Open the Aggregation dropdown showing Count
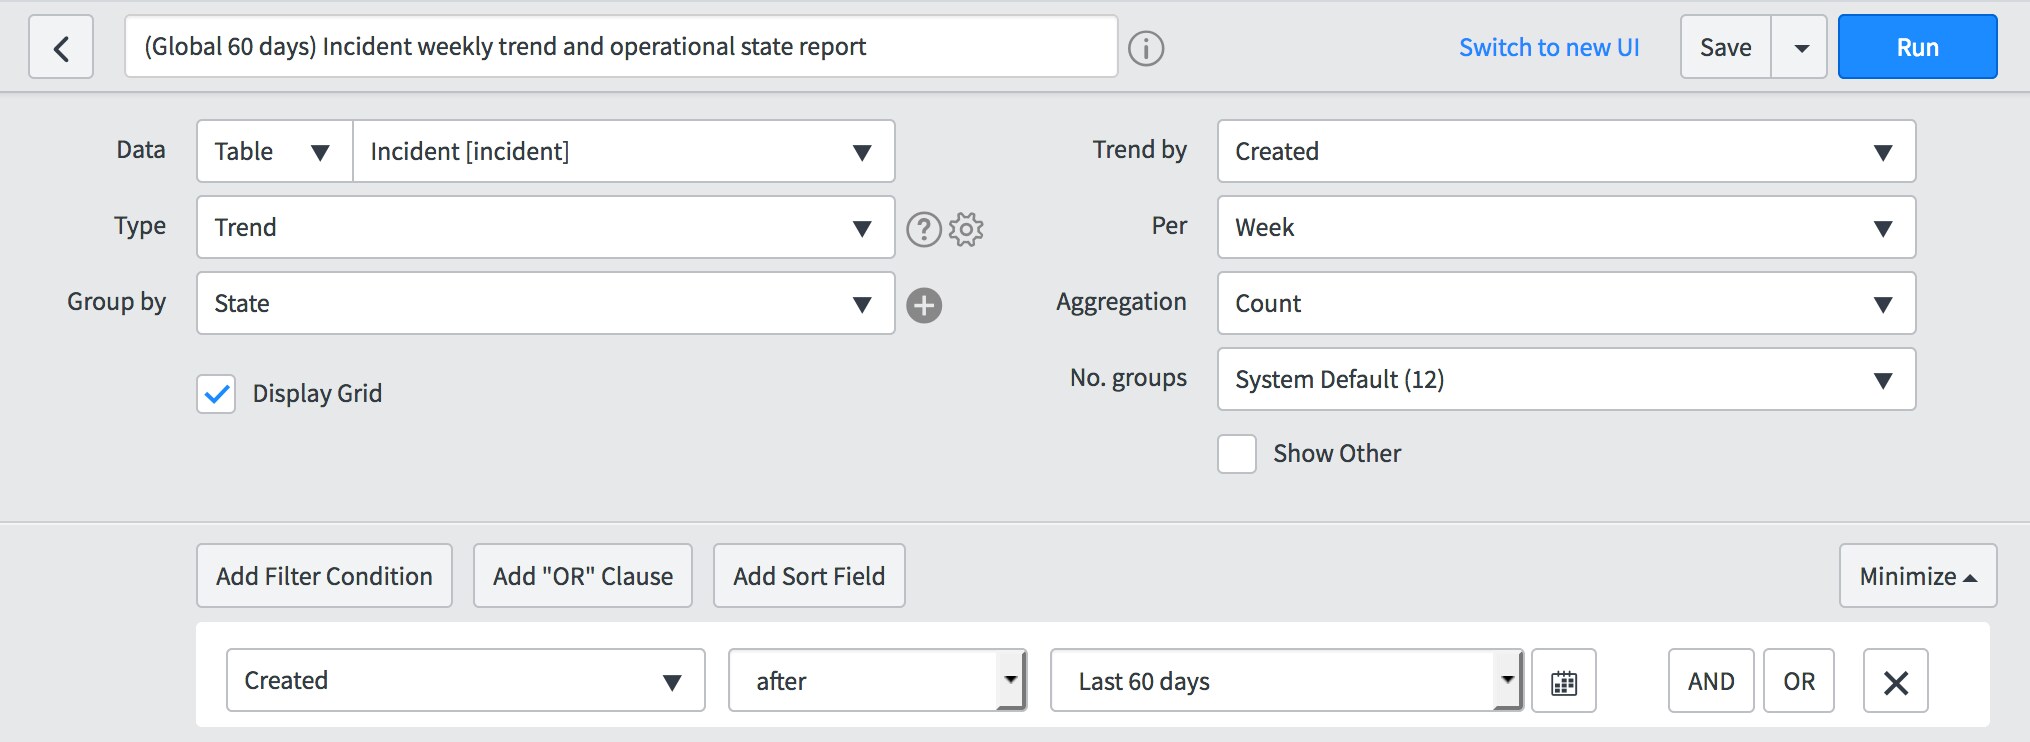The height and width of the screenshot is (742, 2030). (x=1566, y=303)
